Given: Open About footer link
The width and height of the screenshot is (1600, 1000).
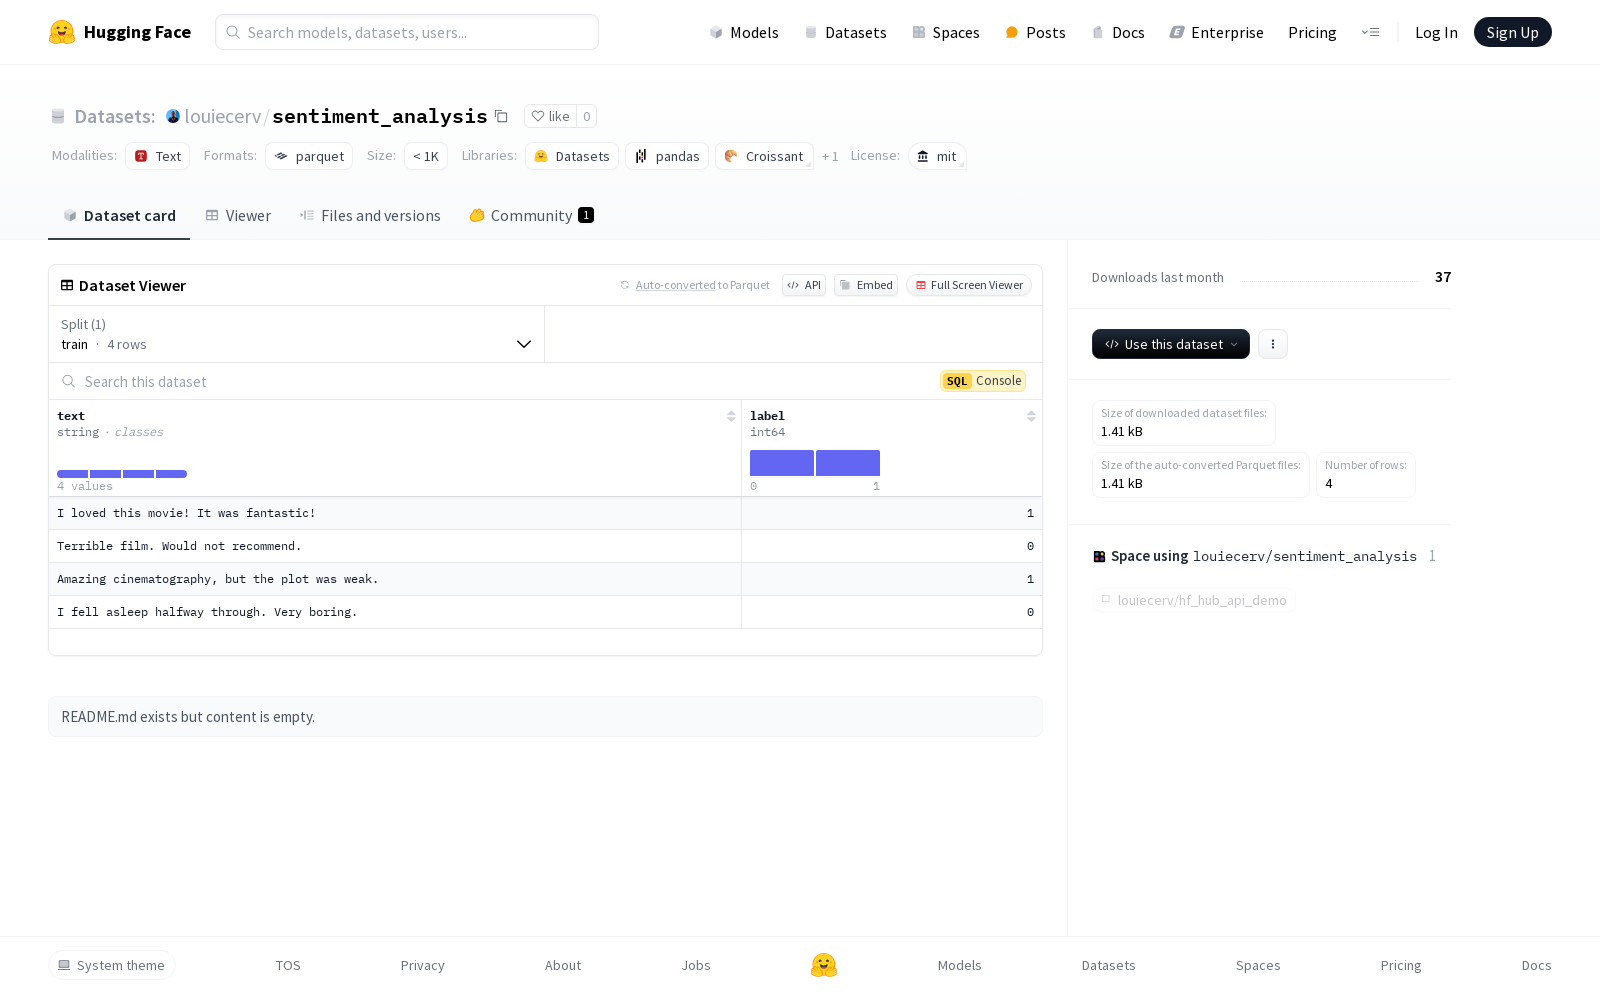Looking at the screenshot, I should pos(563,965).
